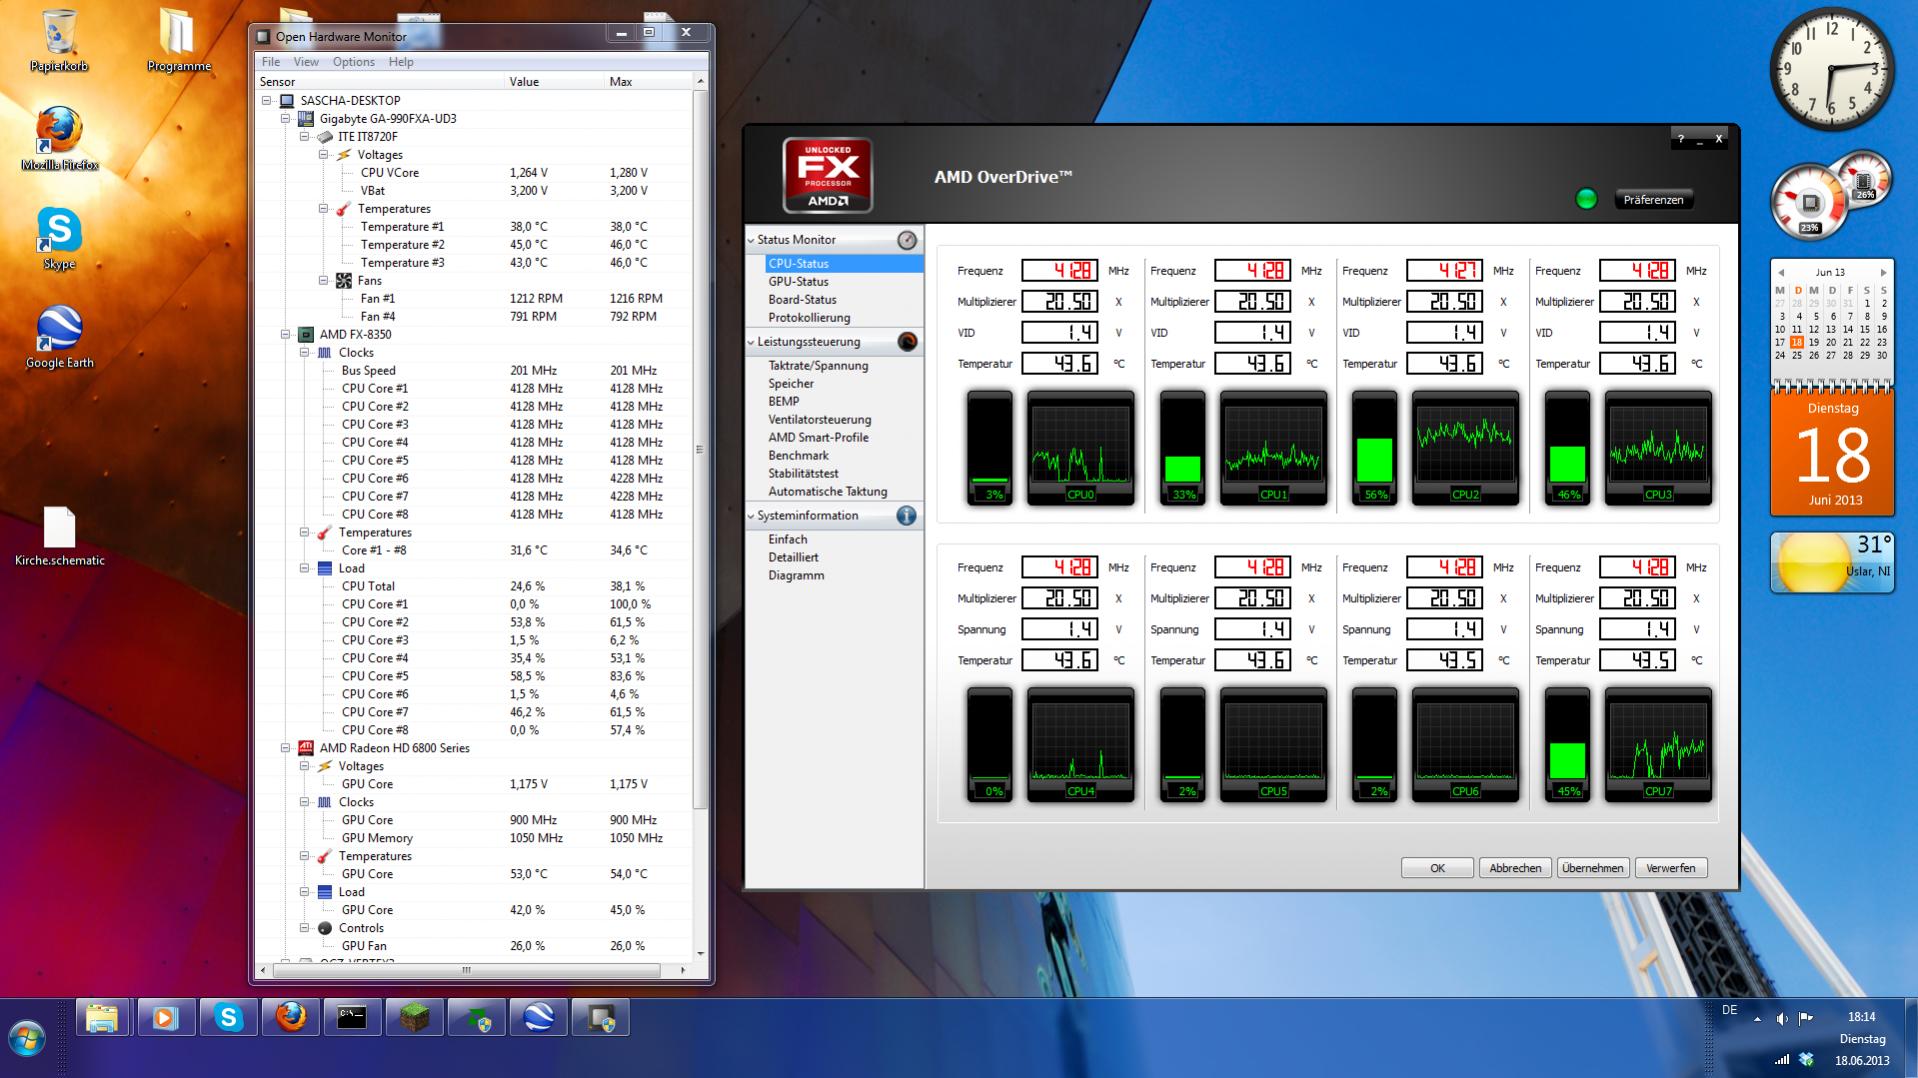Select the CPU Total load row
This screenshot has height=1078, width=1918.
(474, 587)
